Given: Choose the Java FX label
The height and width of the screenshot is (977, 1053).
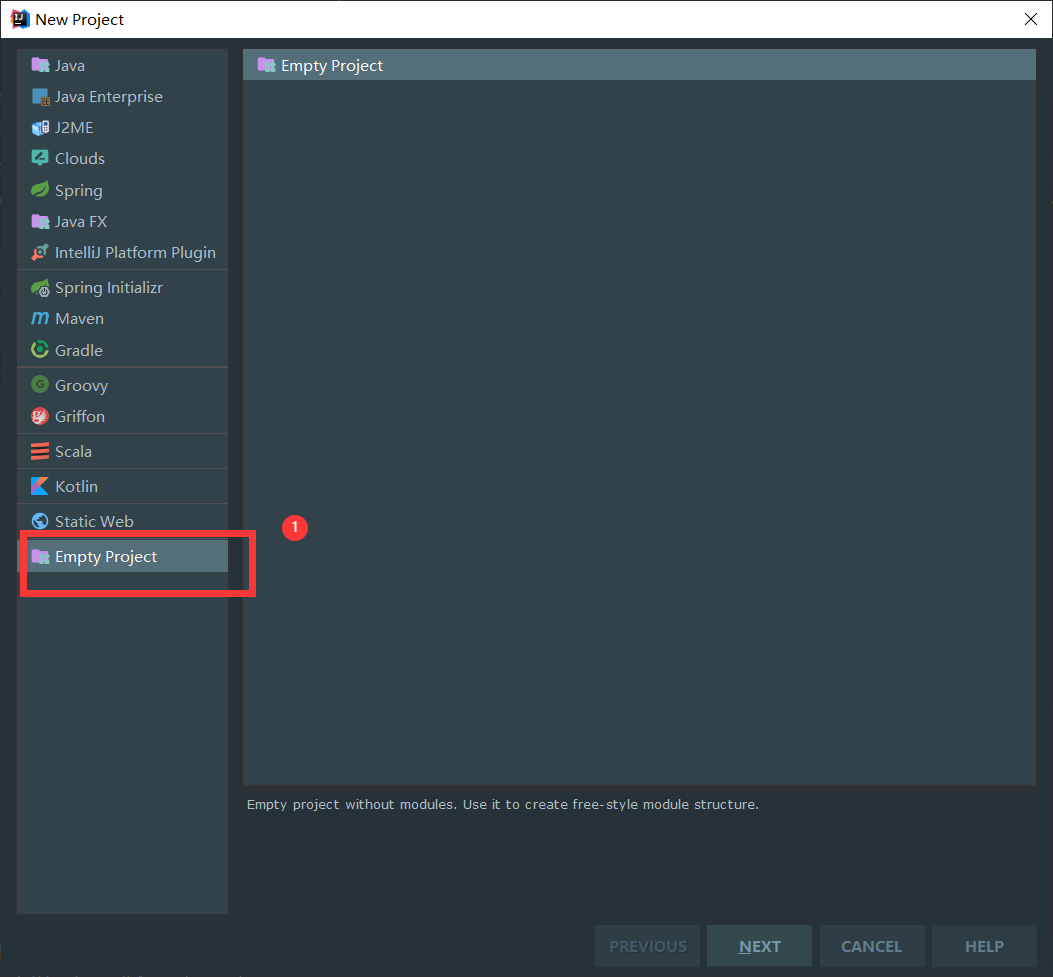Looking at the screenshot, I should 81,222.
